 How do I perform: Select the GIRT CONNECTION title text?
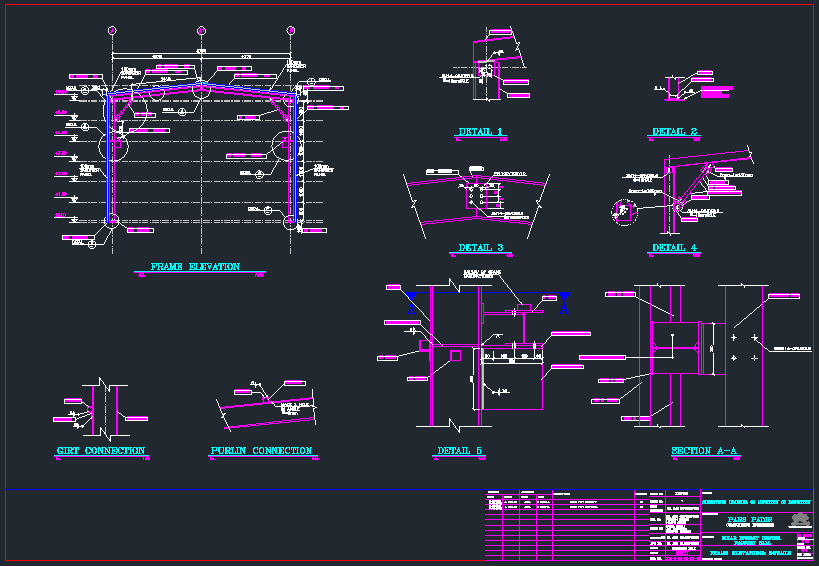pos(100,451)
